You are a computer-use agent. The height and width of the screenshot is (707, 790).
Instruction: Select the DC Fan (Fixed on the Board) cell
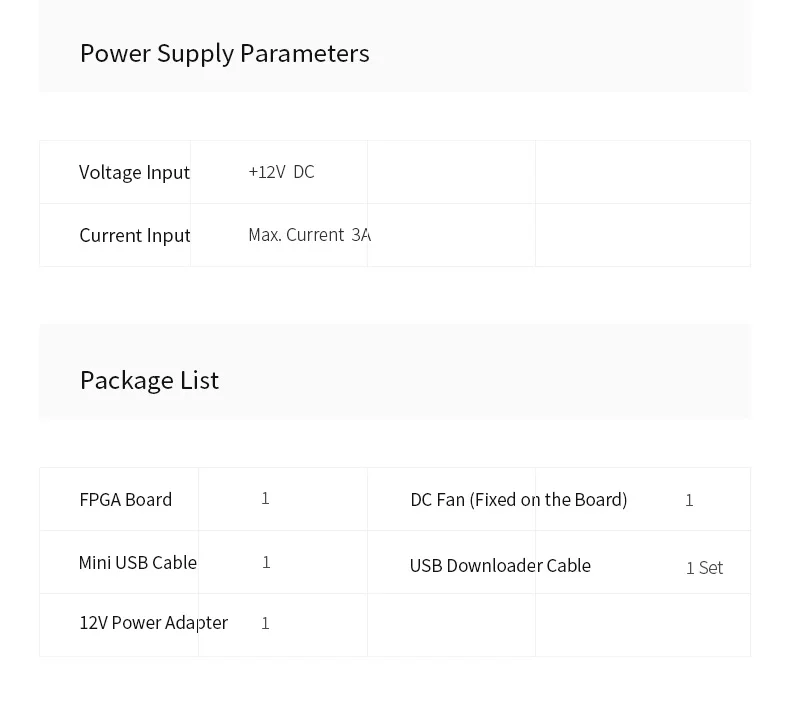pos(519,500)
